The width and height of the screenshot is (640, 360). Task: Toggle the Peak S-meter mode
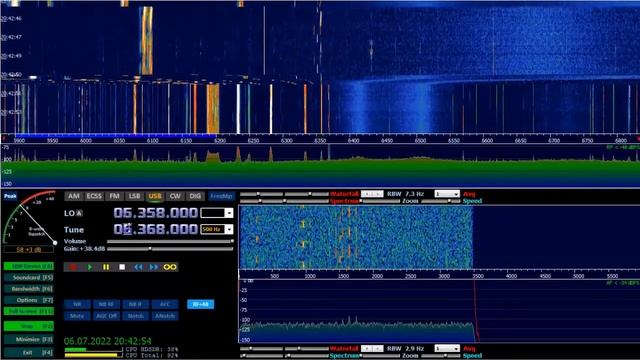tap(10, 196)
